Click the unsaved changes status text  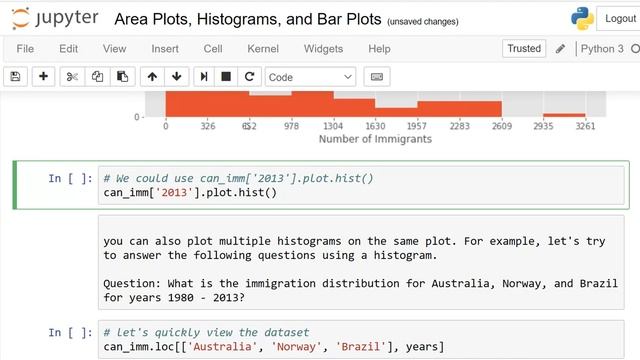pos(423,22)
